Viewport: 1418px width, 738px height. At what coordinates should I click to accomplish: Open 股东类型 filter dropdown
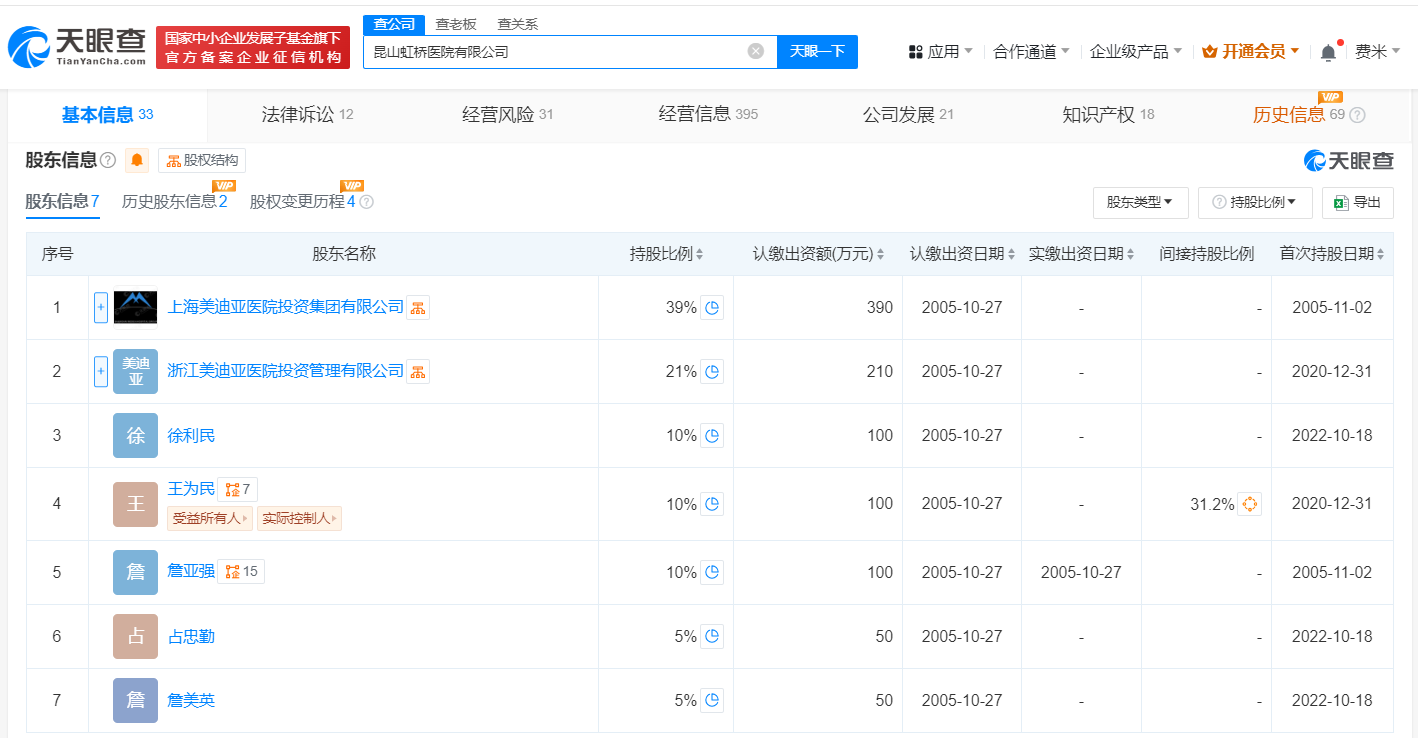[1140, 202]
